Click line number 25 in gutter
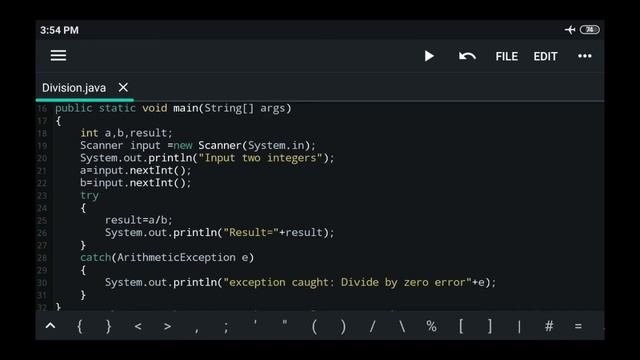The height and width of the screenshot is (360, 640). (42, 220)
